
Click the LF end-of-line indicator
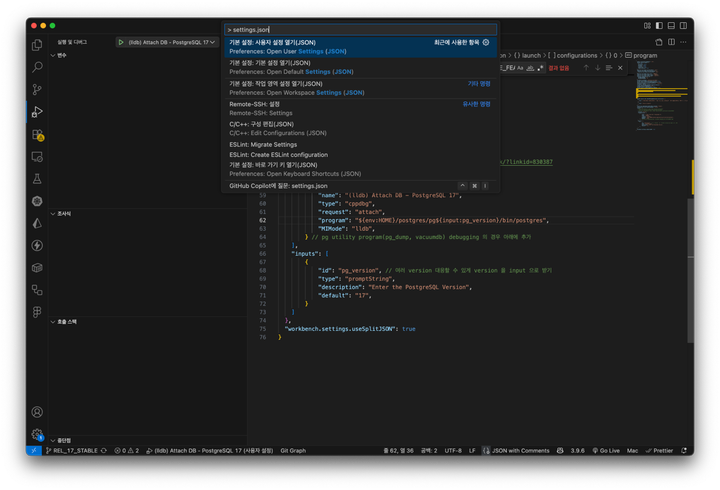coord(472,451)
